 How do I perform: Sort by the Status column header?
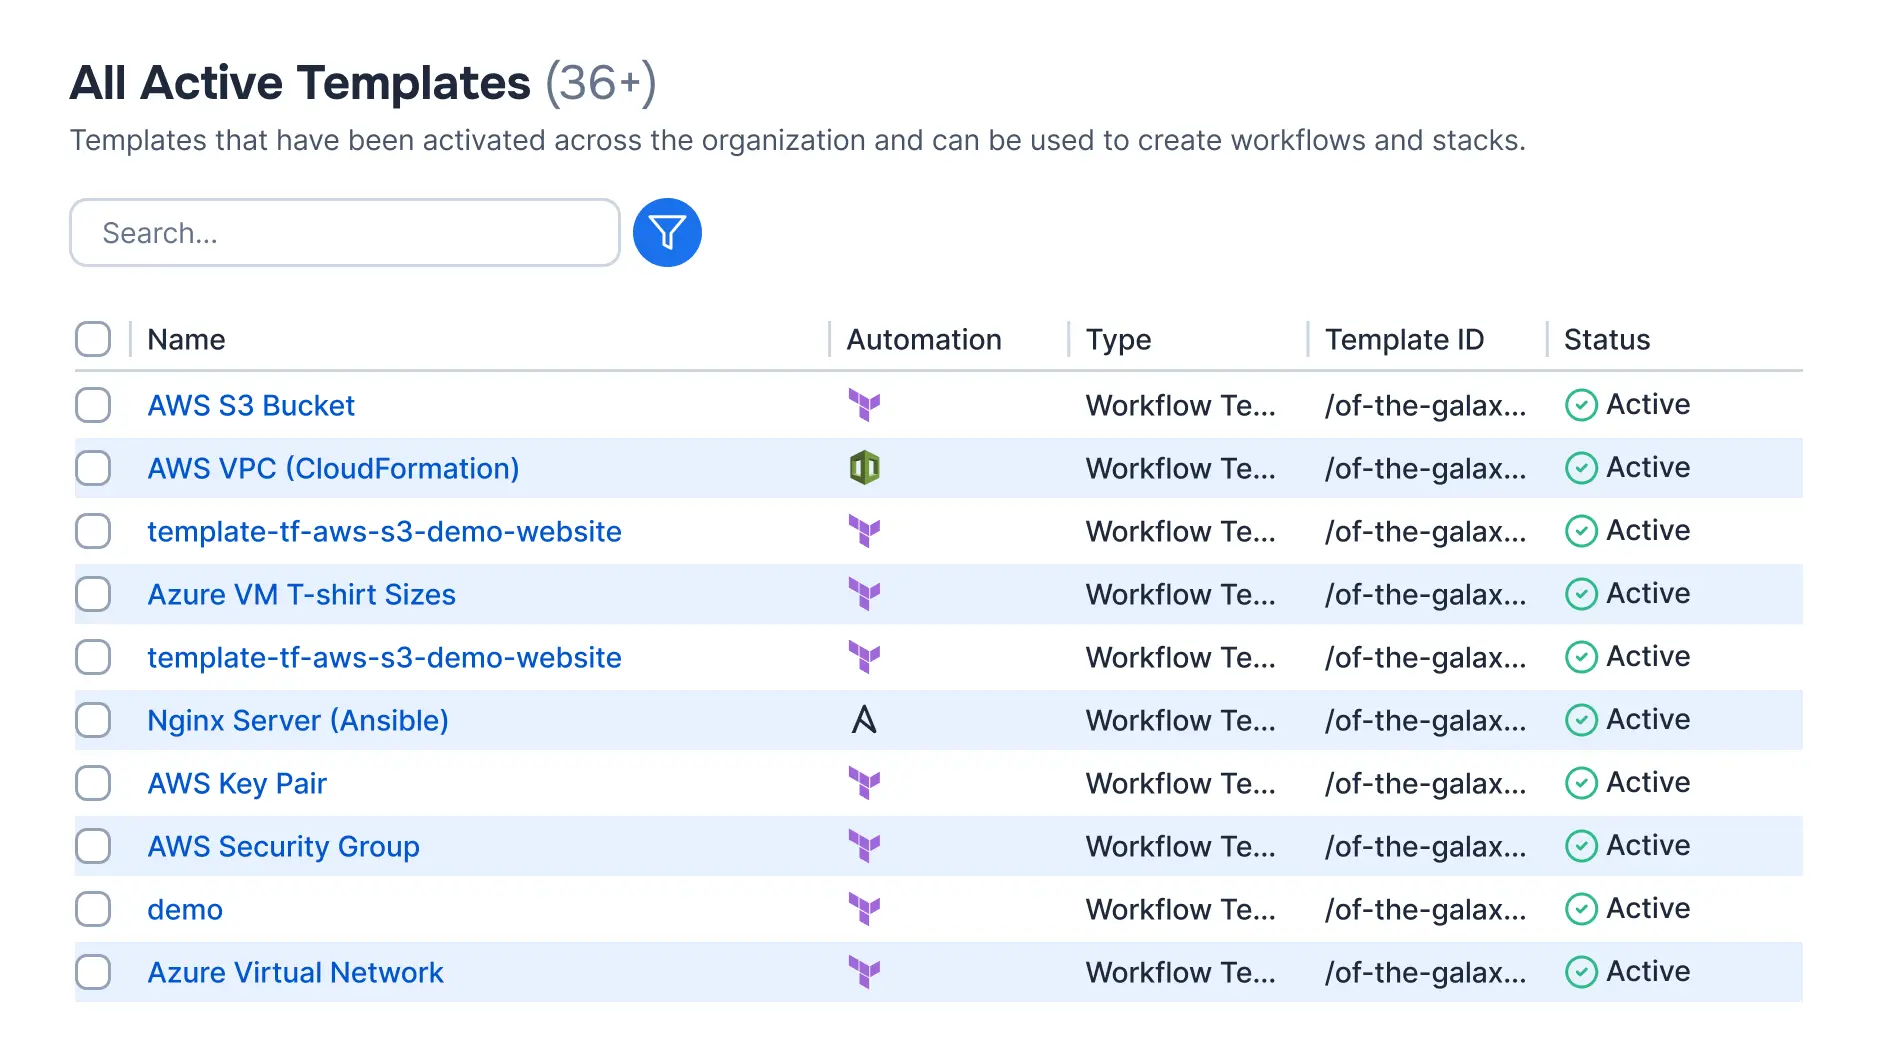coord(1607,339)
